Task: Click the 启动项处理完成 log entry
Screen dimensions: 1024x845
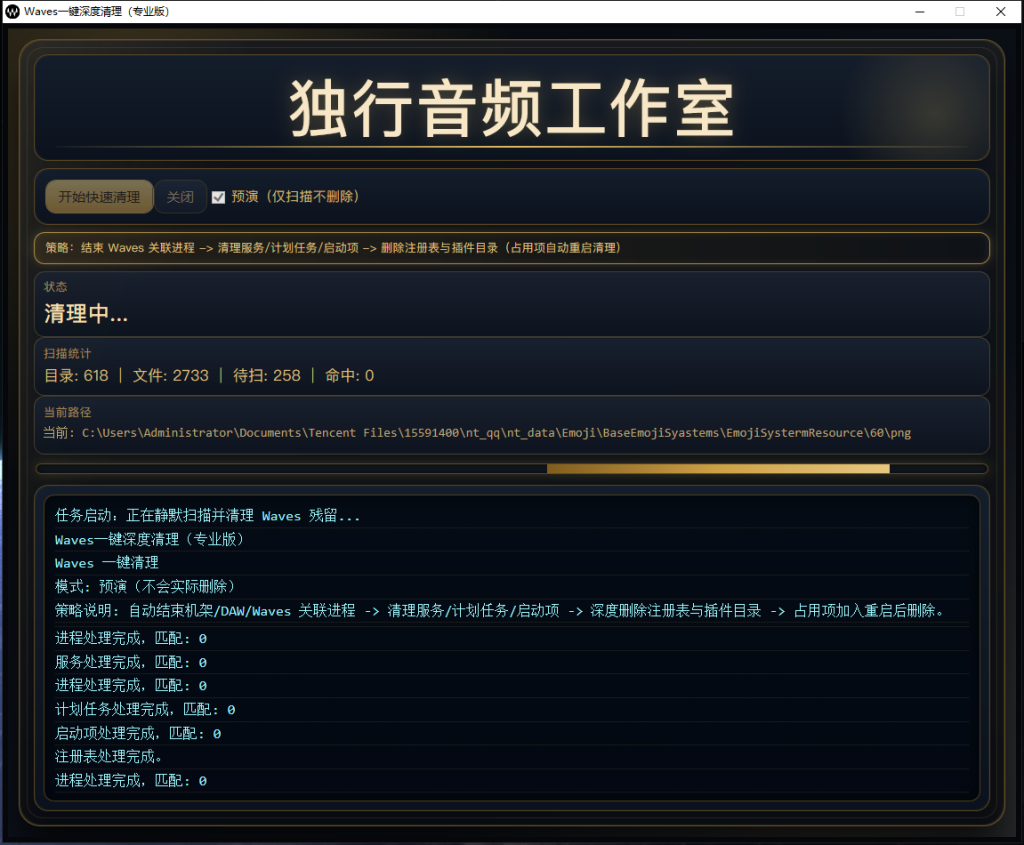Action: (135, 733)
